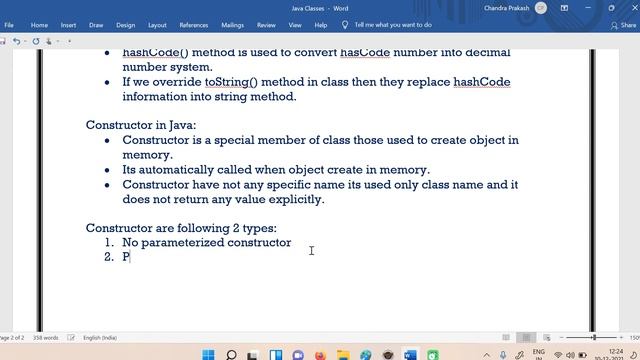Click the underlined word 'toString()'
The width and height of the screenshot is (640, 360).
point(231,82)
